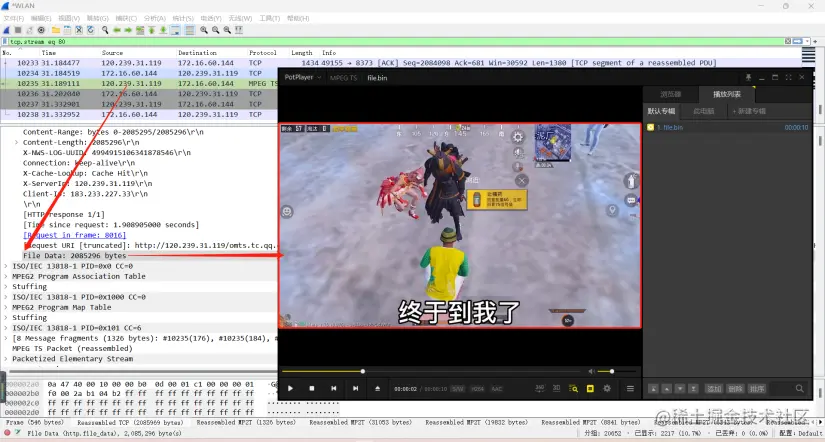Stop playback in PotPlayer
The height and width of the screenshot is (442, 825).
[x=312, y=388]
